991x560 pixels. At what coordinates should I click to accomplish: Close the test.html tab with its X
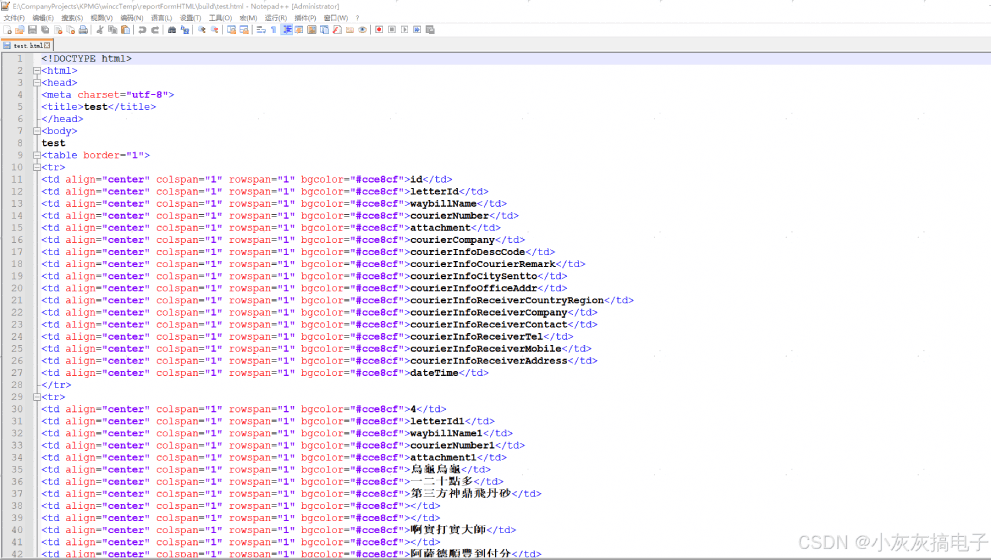click(47, 46)
